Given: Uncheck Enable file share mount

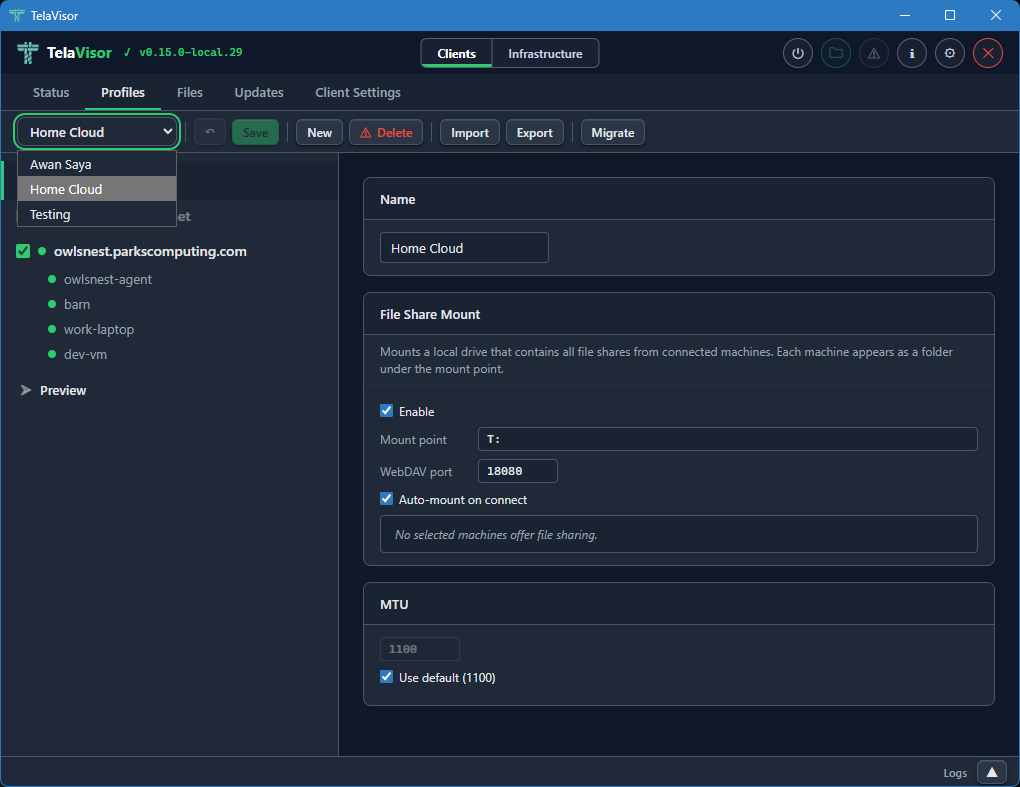Looking at the screenshot, I should point(386,411).
